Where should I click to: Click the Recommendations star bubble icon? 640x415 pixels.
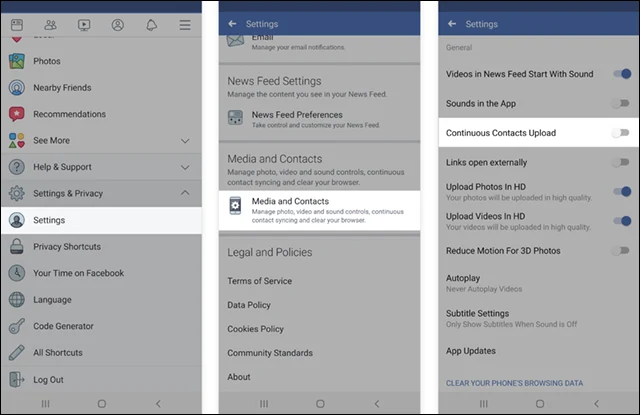(x=17, y=114)
